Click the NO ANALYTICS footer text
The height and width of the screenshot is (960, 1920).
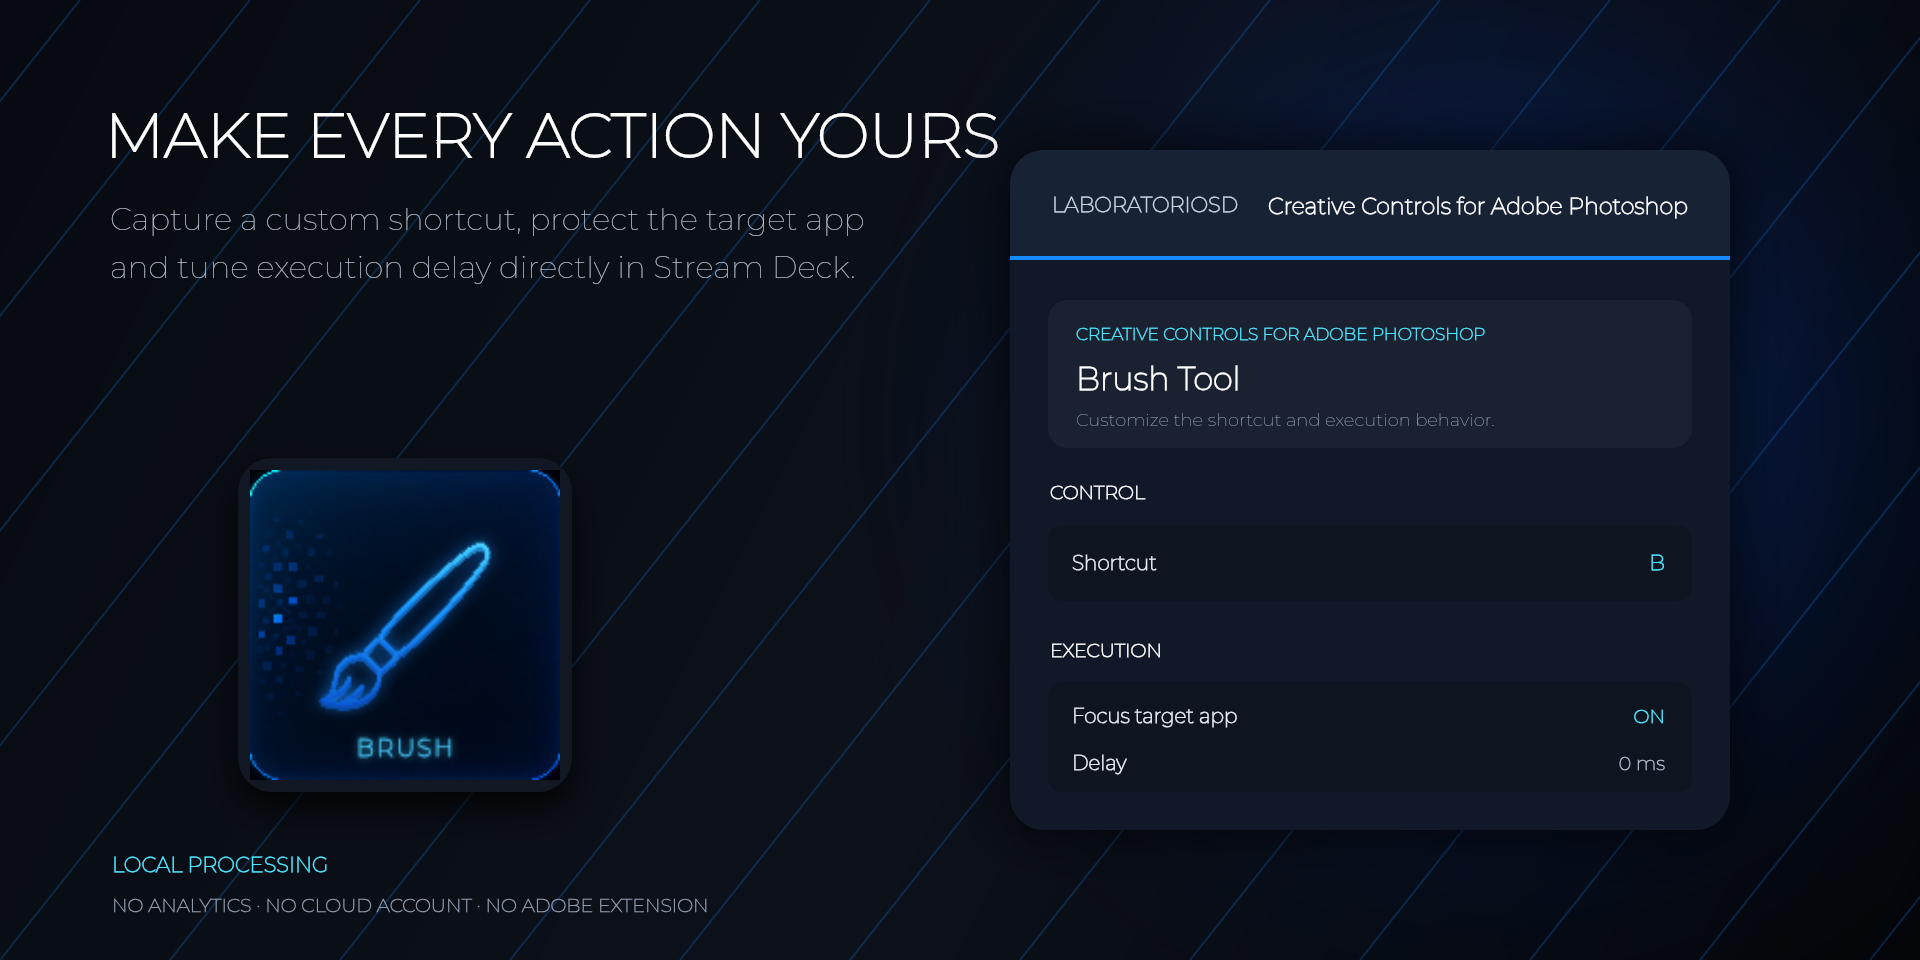point(182,906)
